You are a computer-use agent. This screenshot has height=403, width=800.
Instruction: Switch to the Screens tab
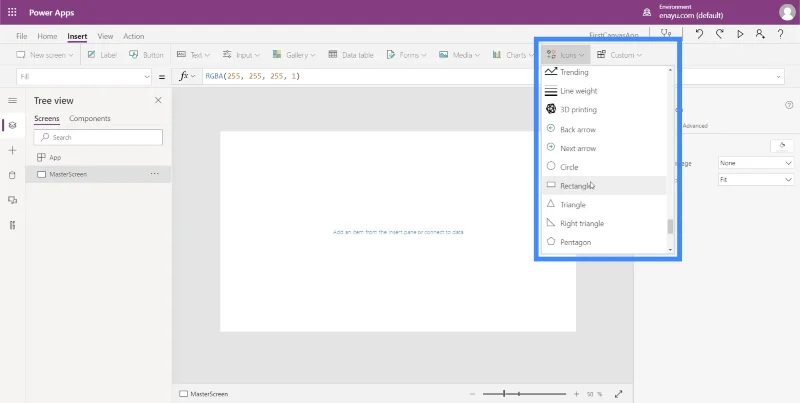pos(46,118)
